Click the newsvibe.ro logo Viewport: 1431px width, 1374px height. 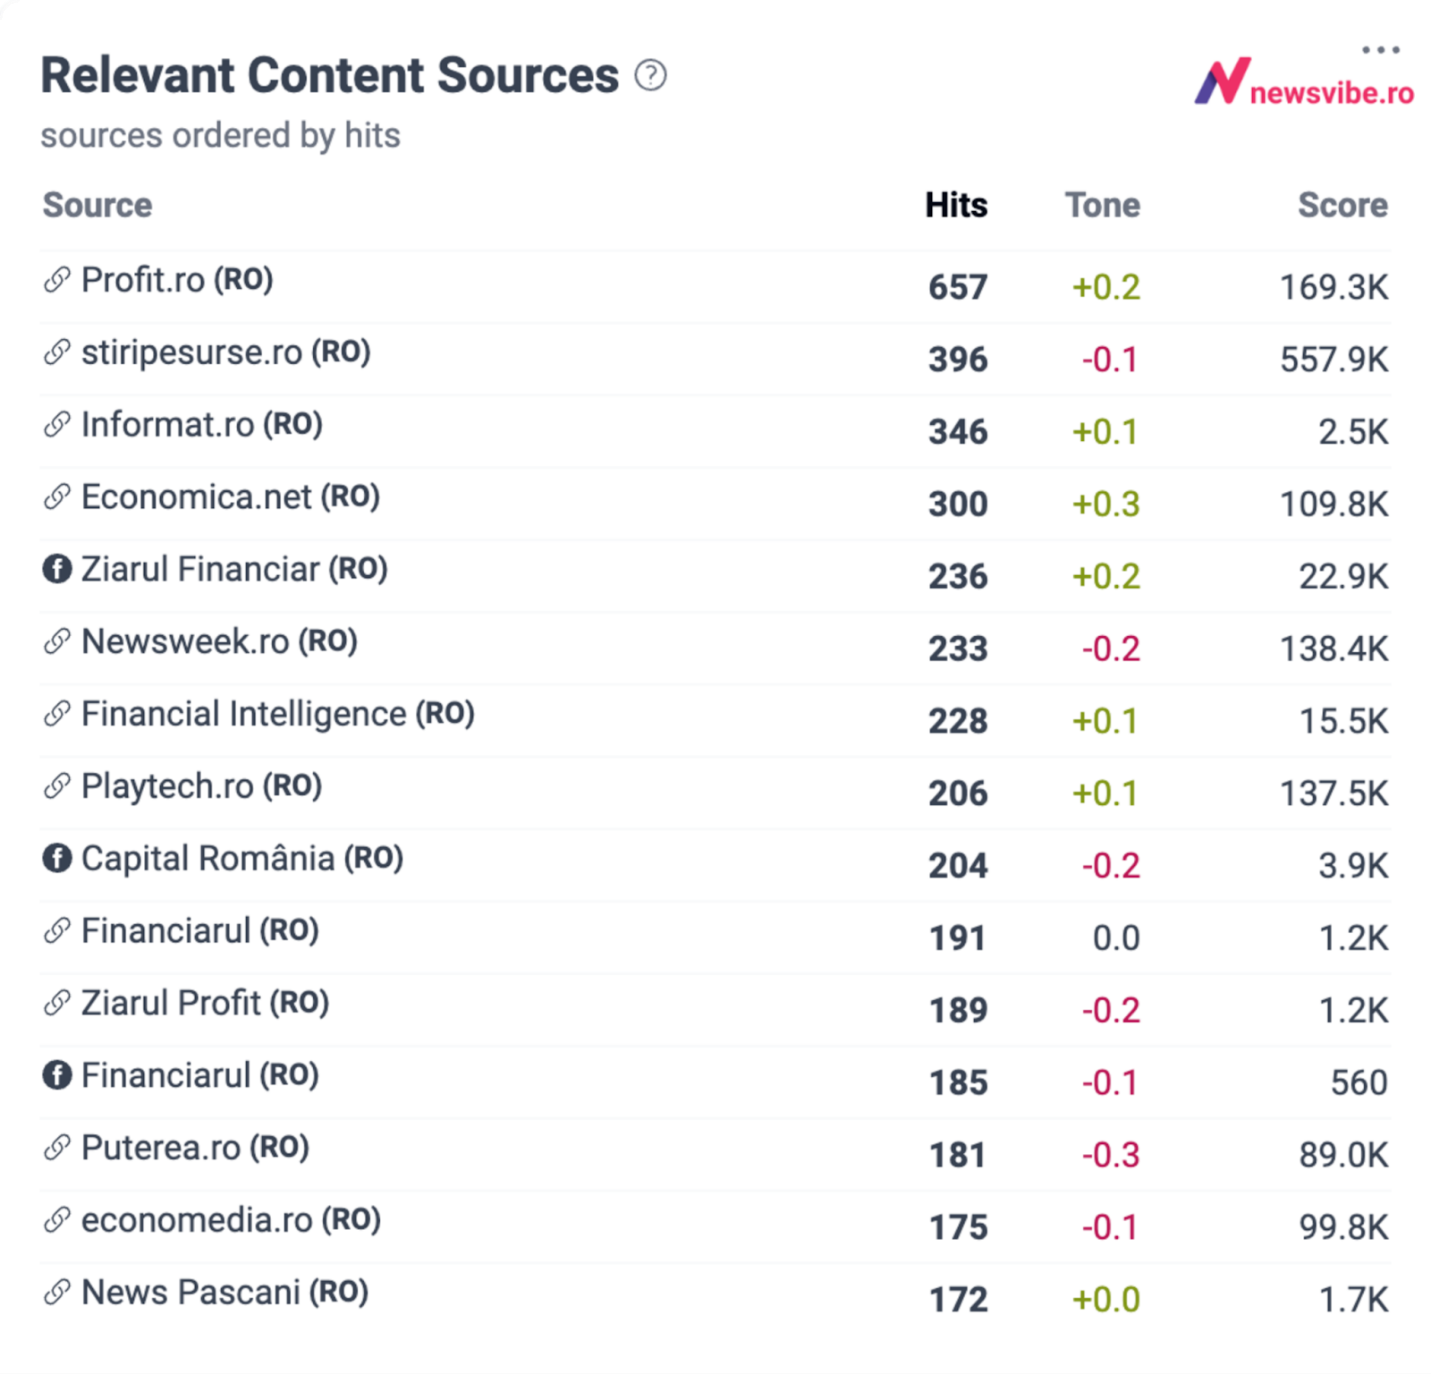pyautogui.click(x=1304, y=84)
